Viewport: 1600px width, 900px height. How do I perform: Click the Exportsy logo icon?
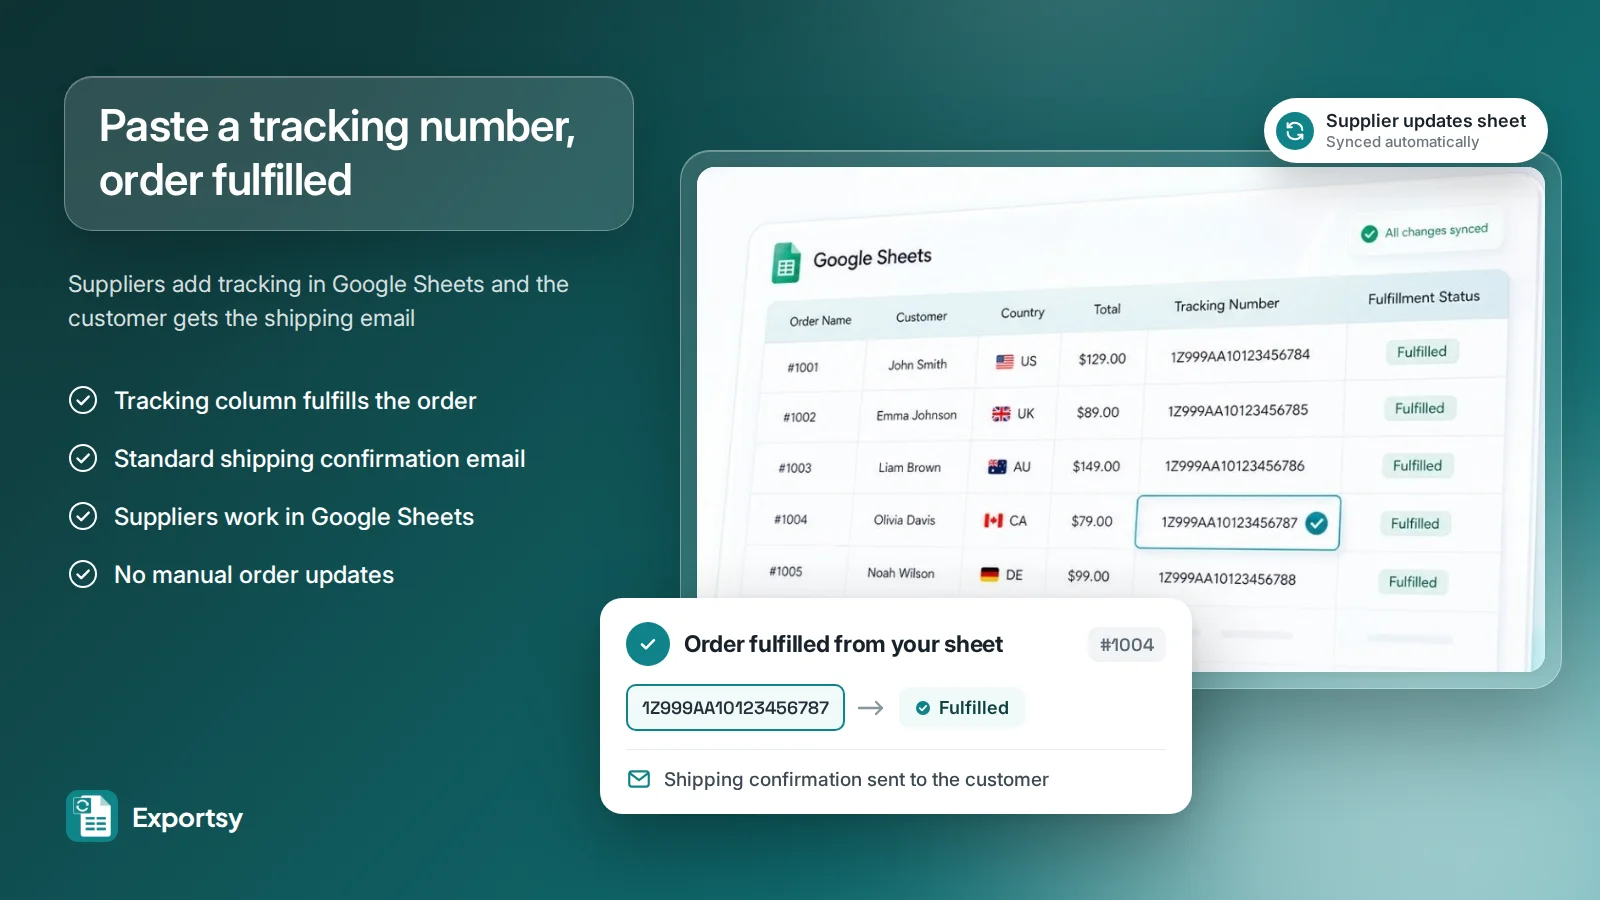[x=92, y=816]
